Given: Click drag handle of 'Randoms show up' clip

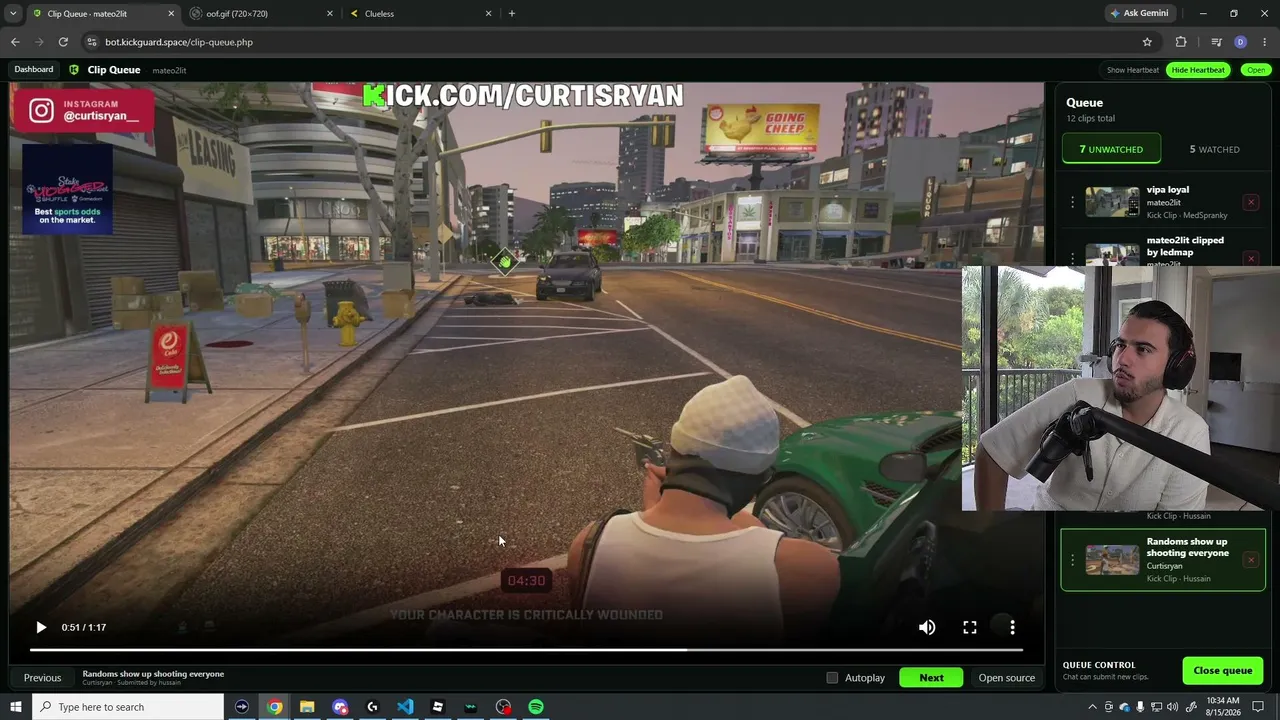Looking at the screenshot, I should tap(1072, 560).
